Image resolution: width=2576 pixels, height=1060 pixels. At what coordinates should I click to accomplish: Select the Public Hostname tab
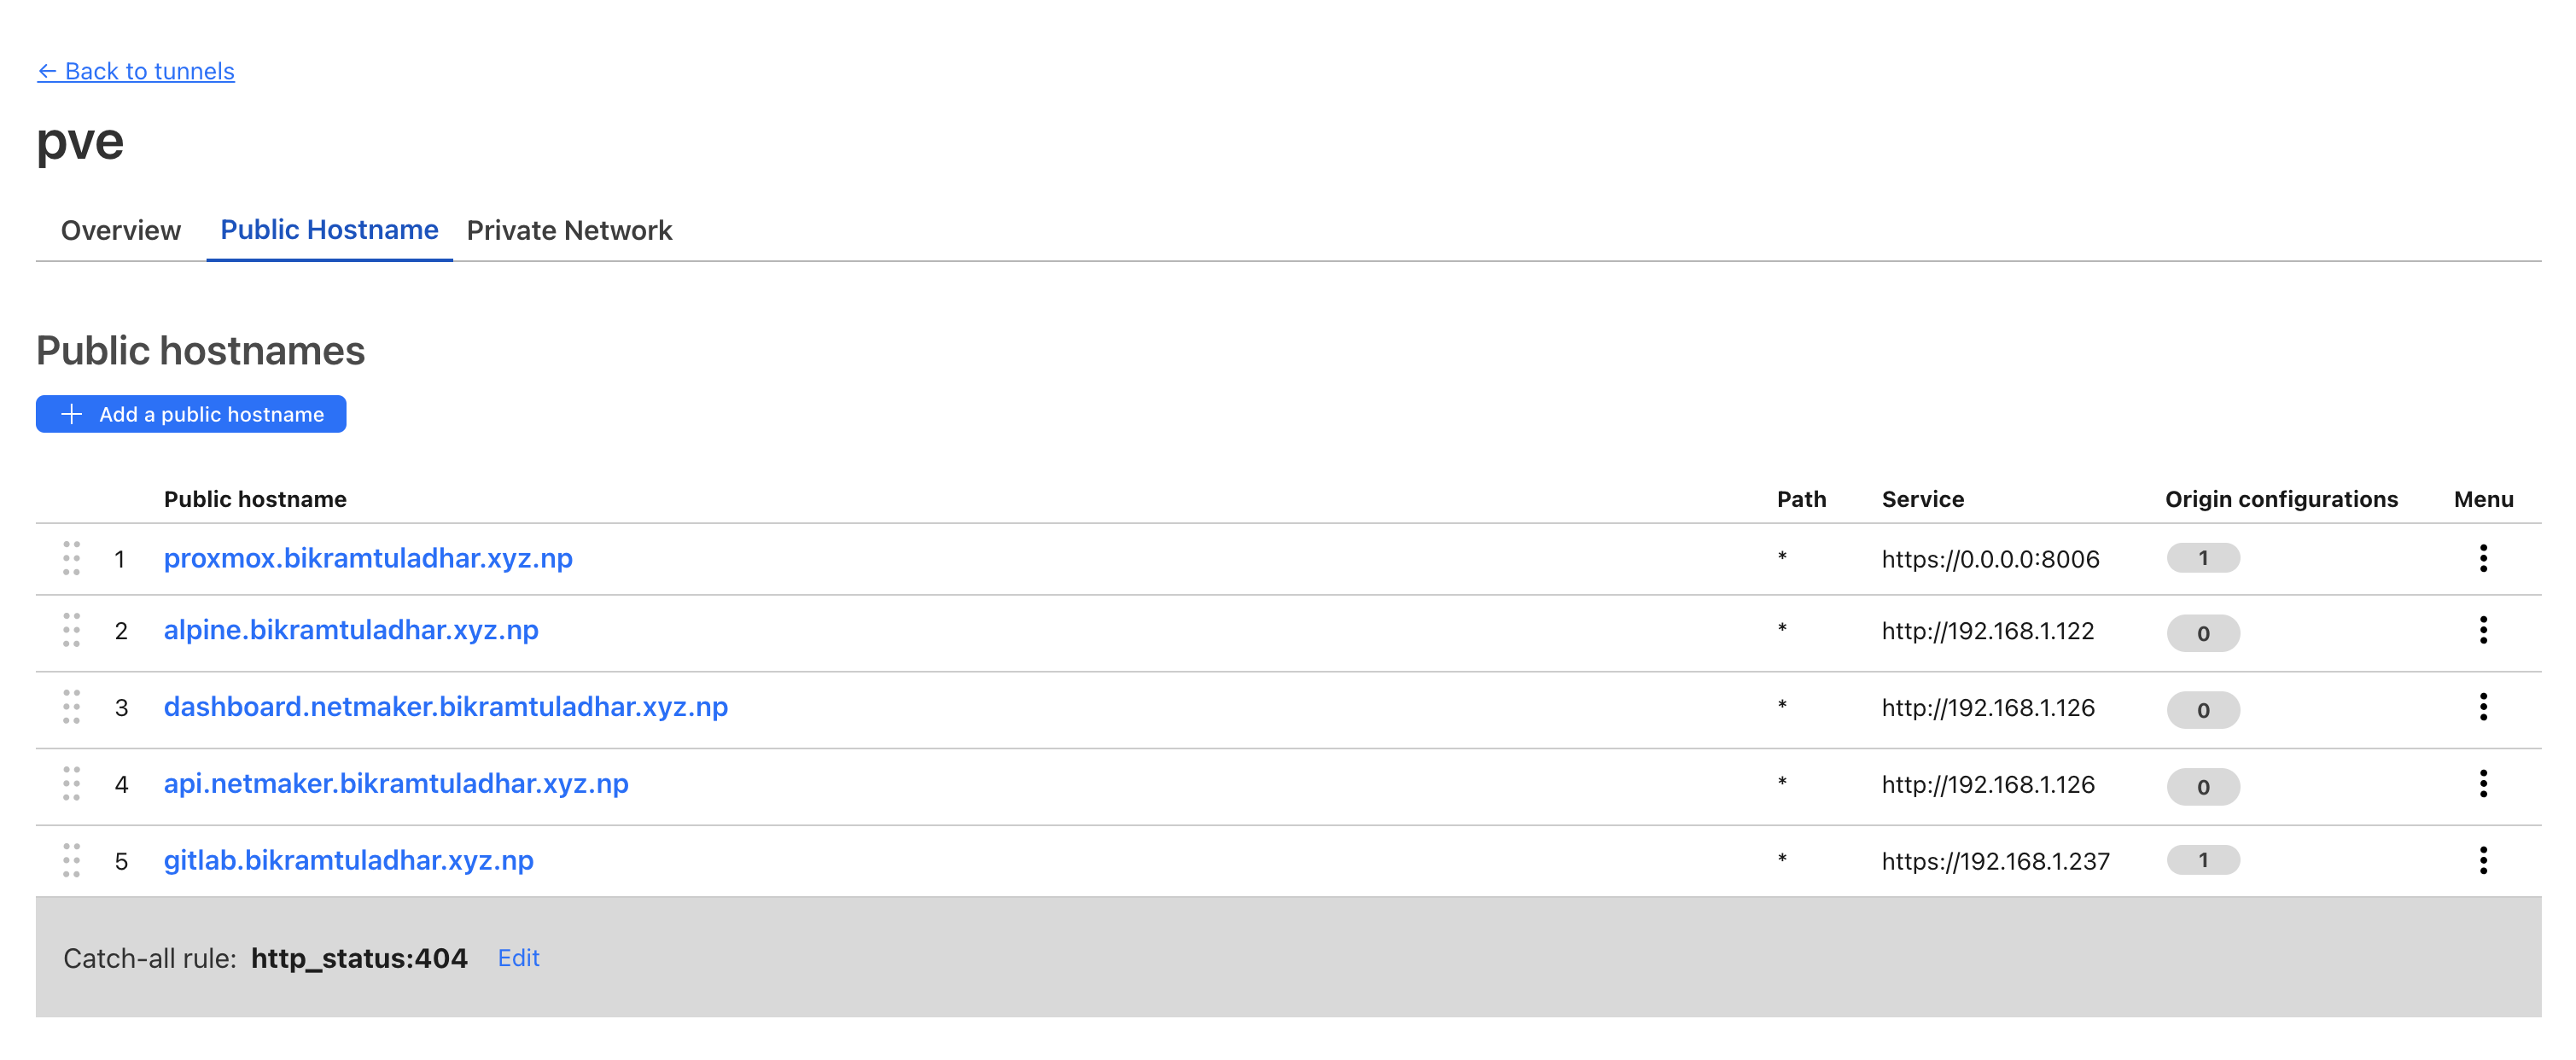tap(329, 230)
